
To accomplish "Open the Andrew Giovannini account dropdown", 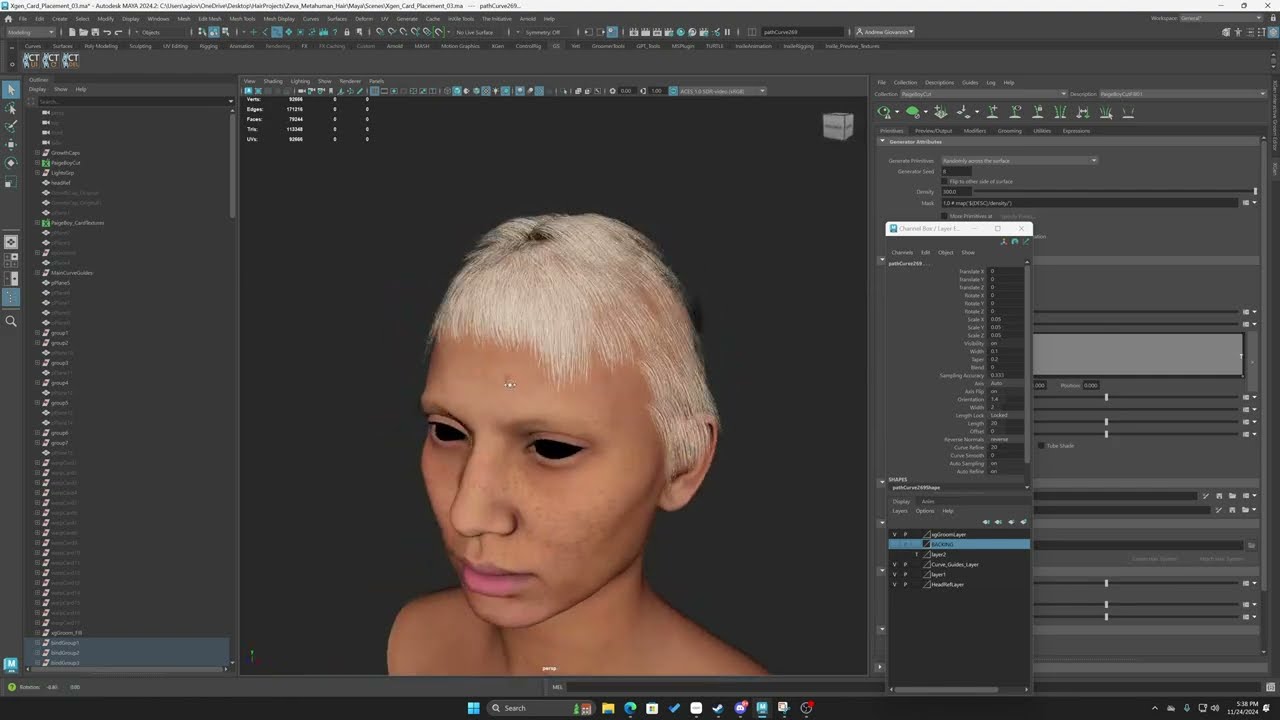I will (884, 32).
